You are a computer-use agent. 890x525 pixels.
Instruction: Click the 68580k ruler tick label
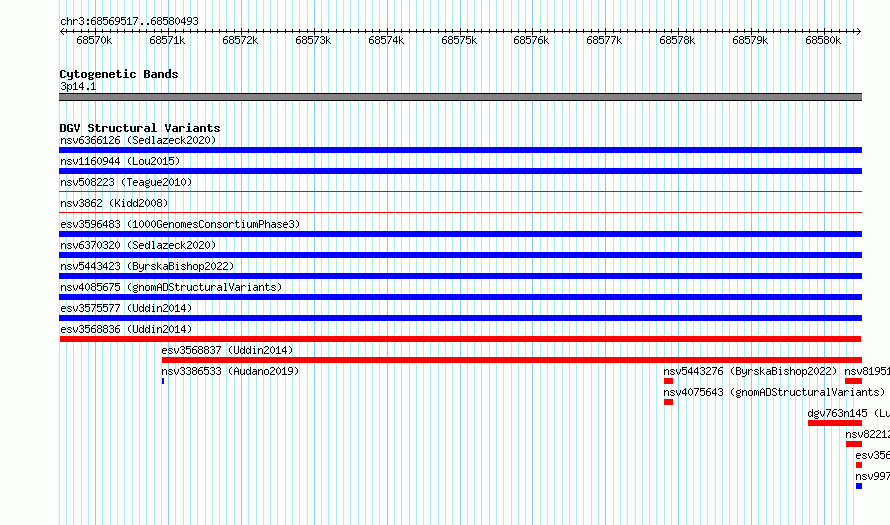tap(823, 40)
